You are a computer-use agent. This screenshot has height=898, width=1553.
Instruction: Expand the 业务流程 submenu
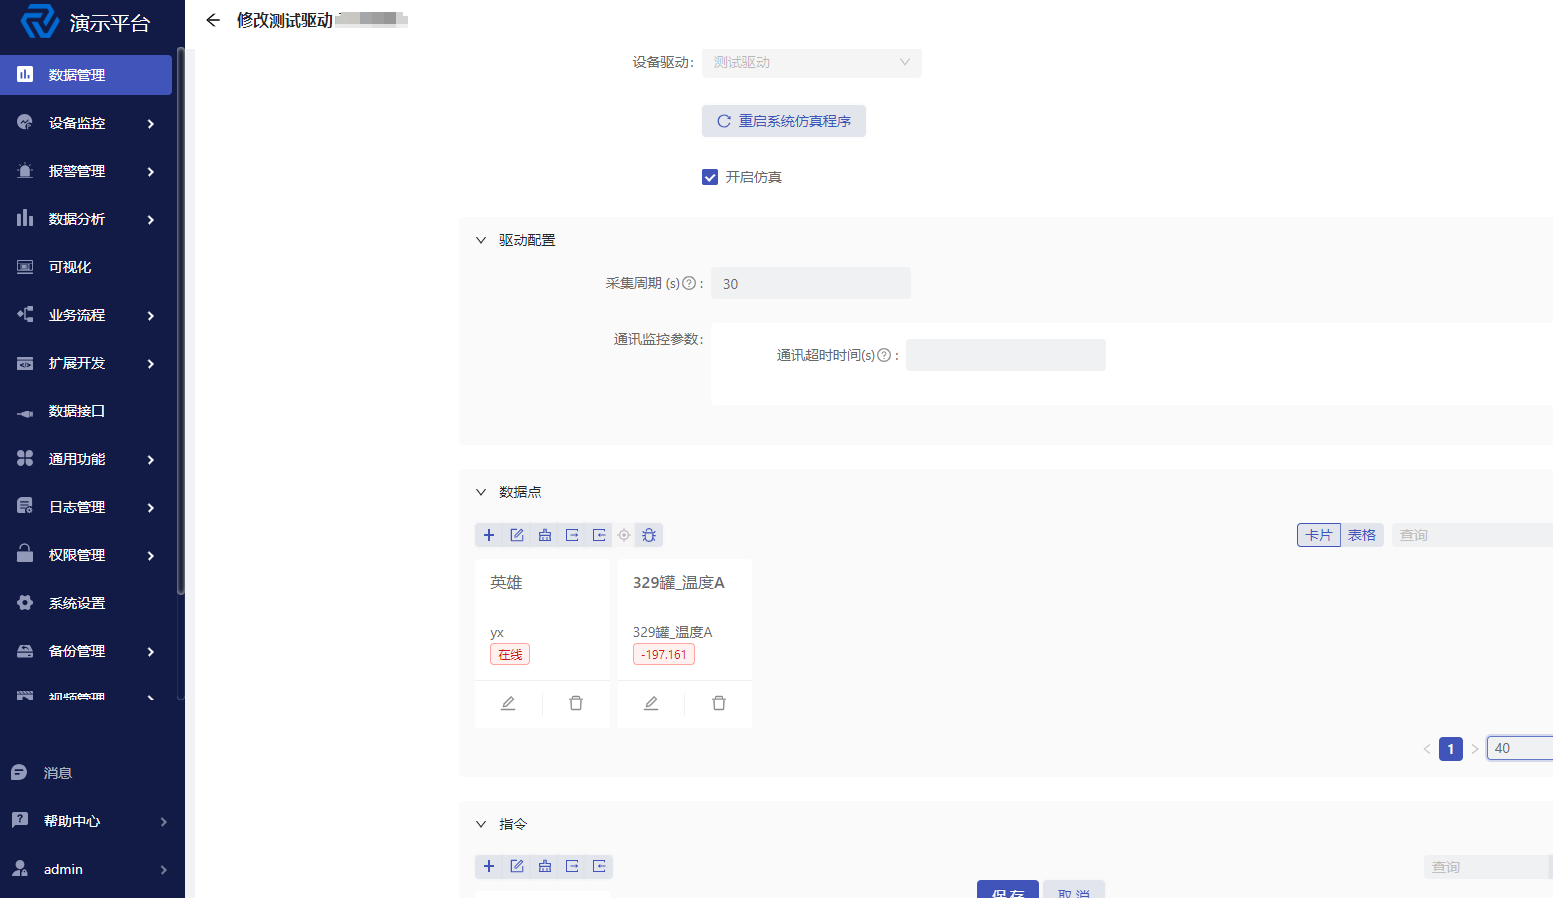pyautogui.click(x=150, y=315)
